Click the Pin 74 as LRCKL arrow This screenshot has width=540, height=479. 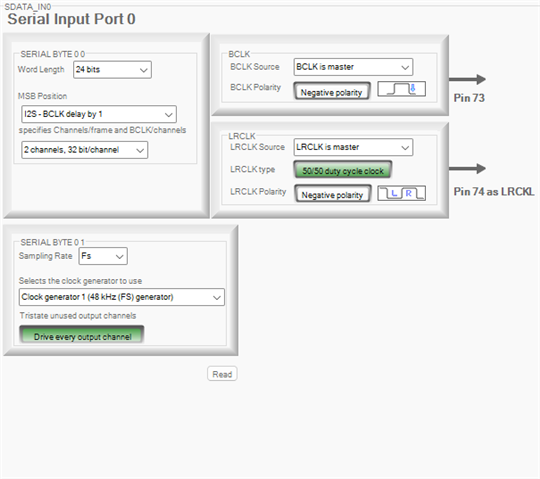(x=467, y=168)
